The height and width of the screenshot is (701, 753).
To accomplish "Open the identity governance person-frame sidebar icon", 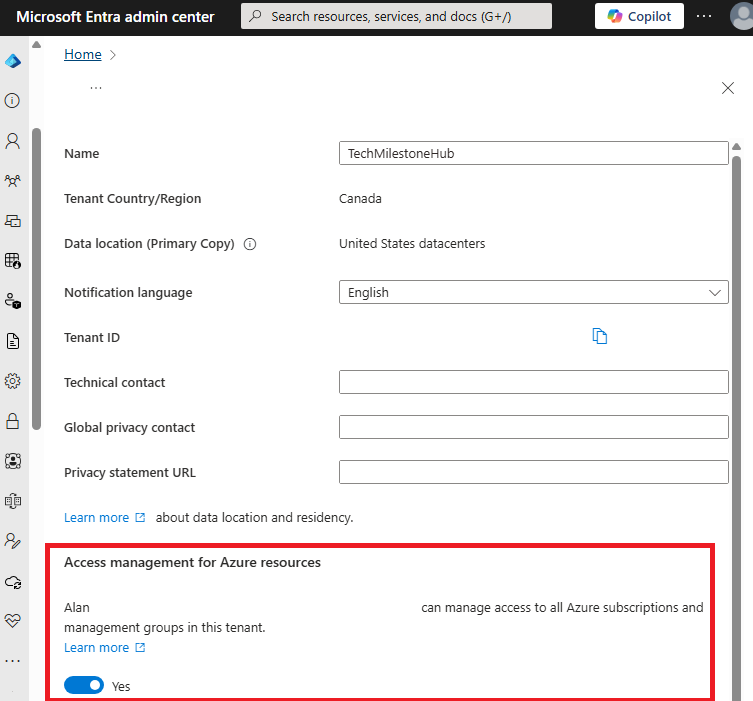I will [x=12, y=461].
